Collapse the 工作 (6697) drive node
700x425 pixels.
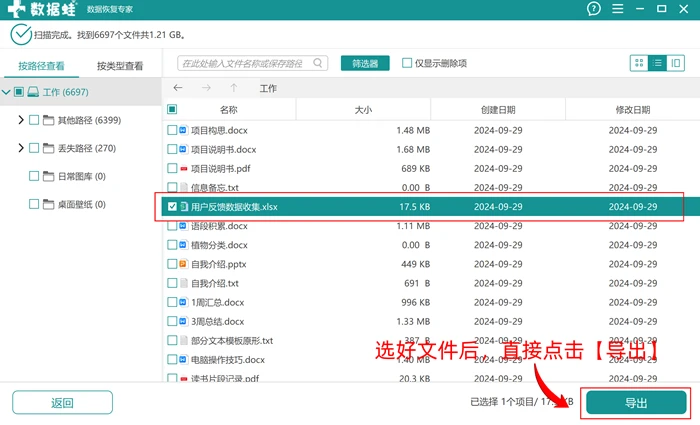click(x=6, y=92)
